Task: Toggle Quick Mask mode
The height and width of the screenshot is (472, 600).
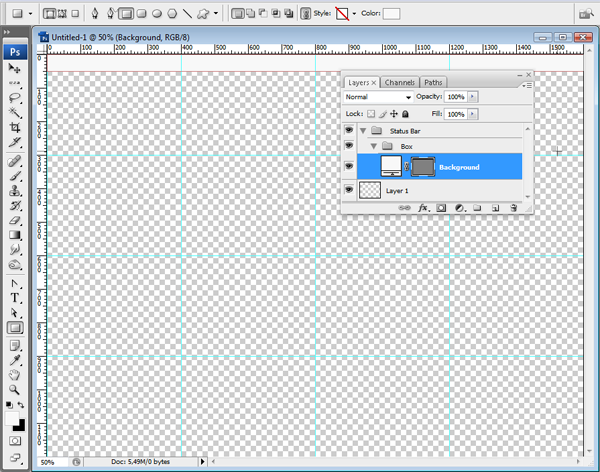Action: coord(15,441)
